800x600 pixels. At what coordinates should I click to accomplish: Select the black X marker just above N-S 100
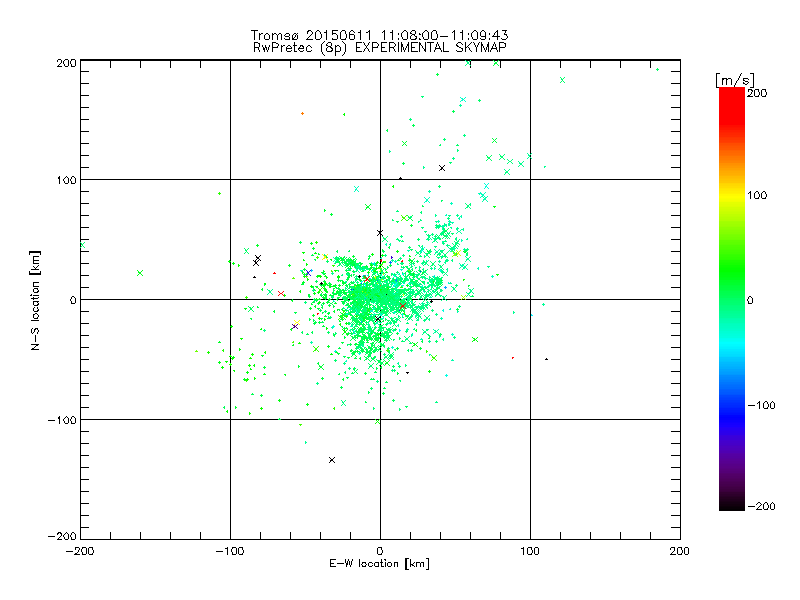click(442, 168)
